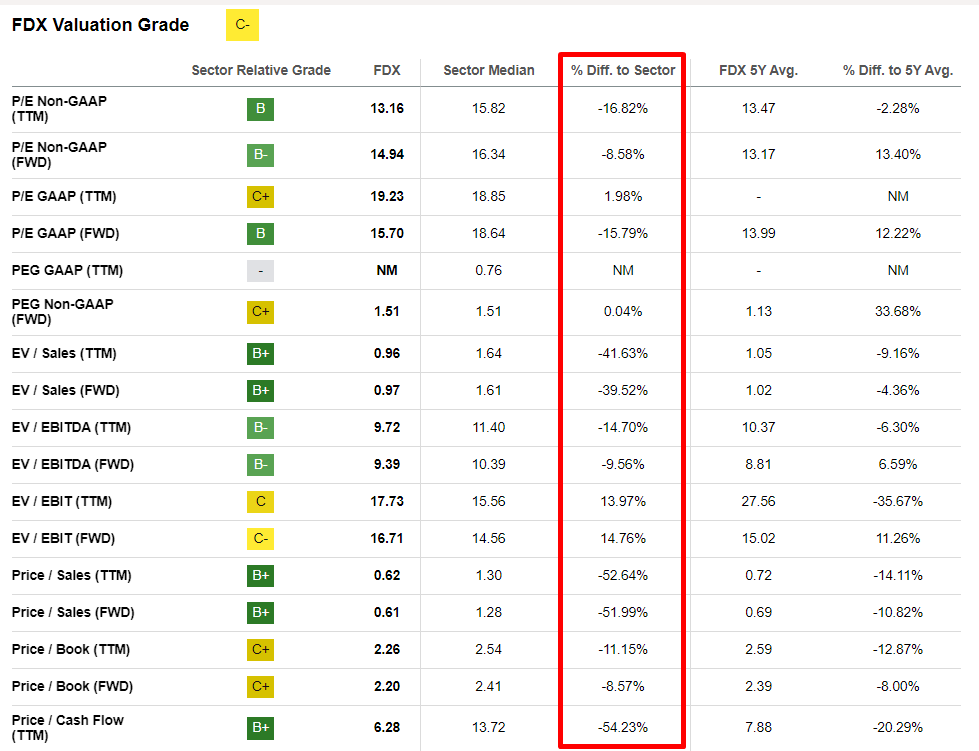Click the C+ grade badge for P/E GAAP (TTM)

[260, 197]
